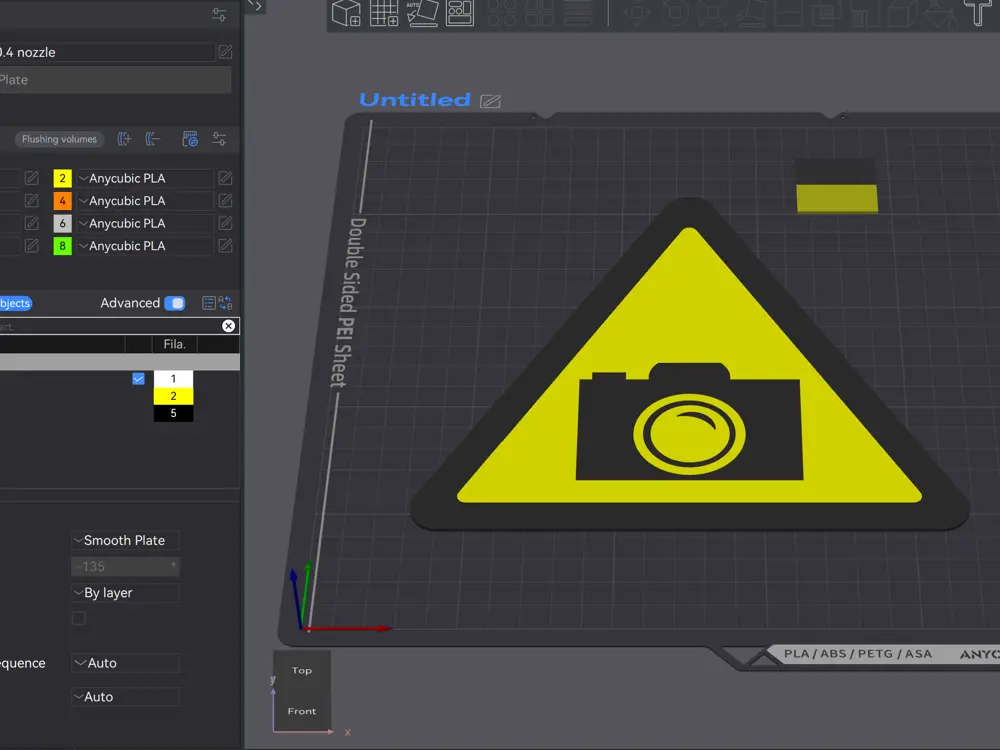Toggle the Advanced mode switch
Viewport: 1000px width, 750px height.
[174, 303]
